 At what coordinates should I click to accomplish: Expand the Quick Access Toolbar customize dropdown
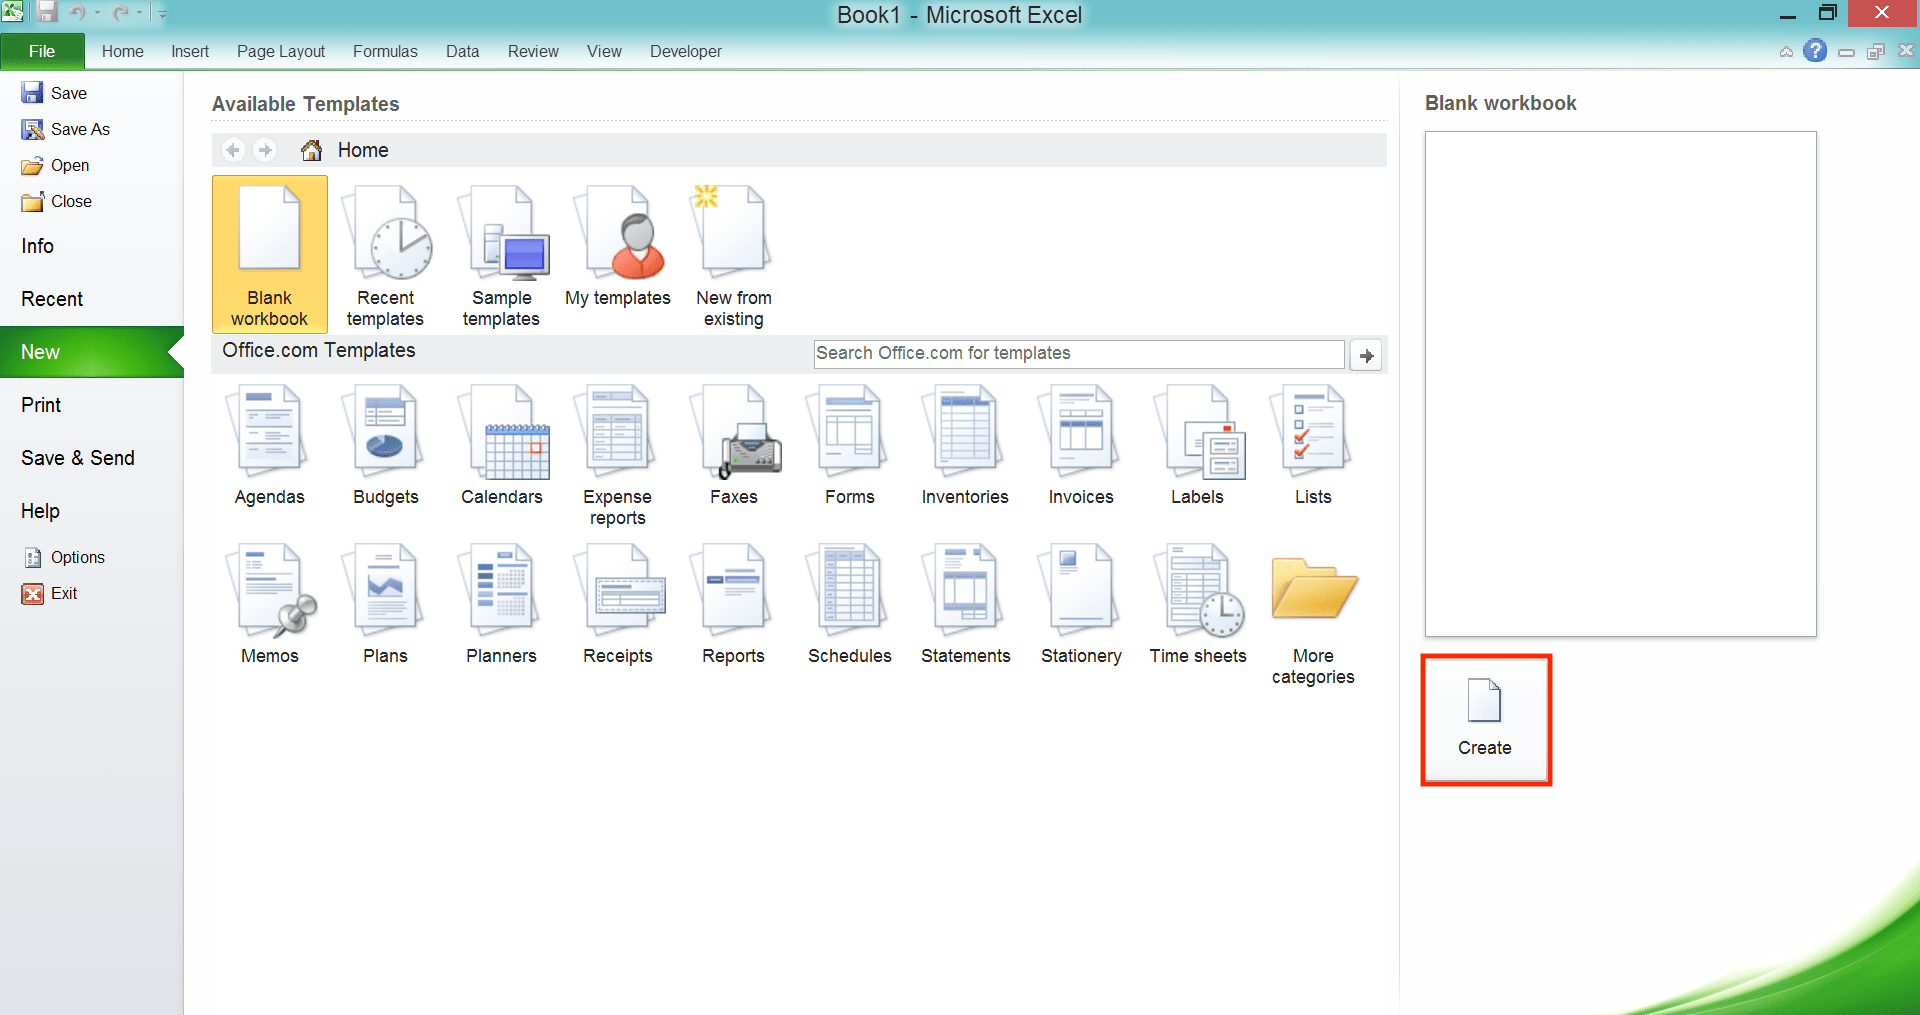pyautogui.click(x=163, y=14)
